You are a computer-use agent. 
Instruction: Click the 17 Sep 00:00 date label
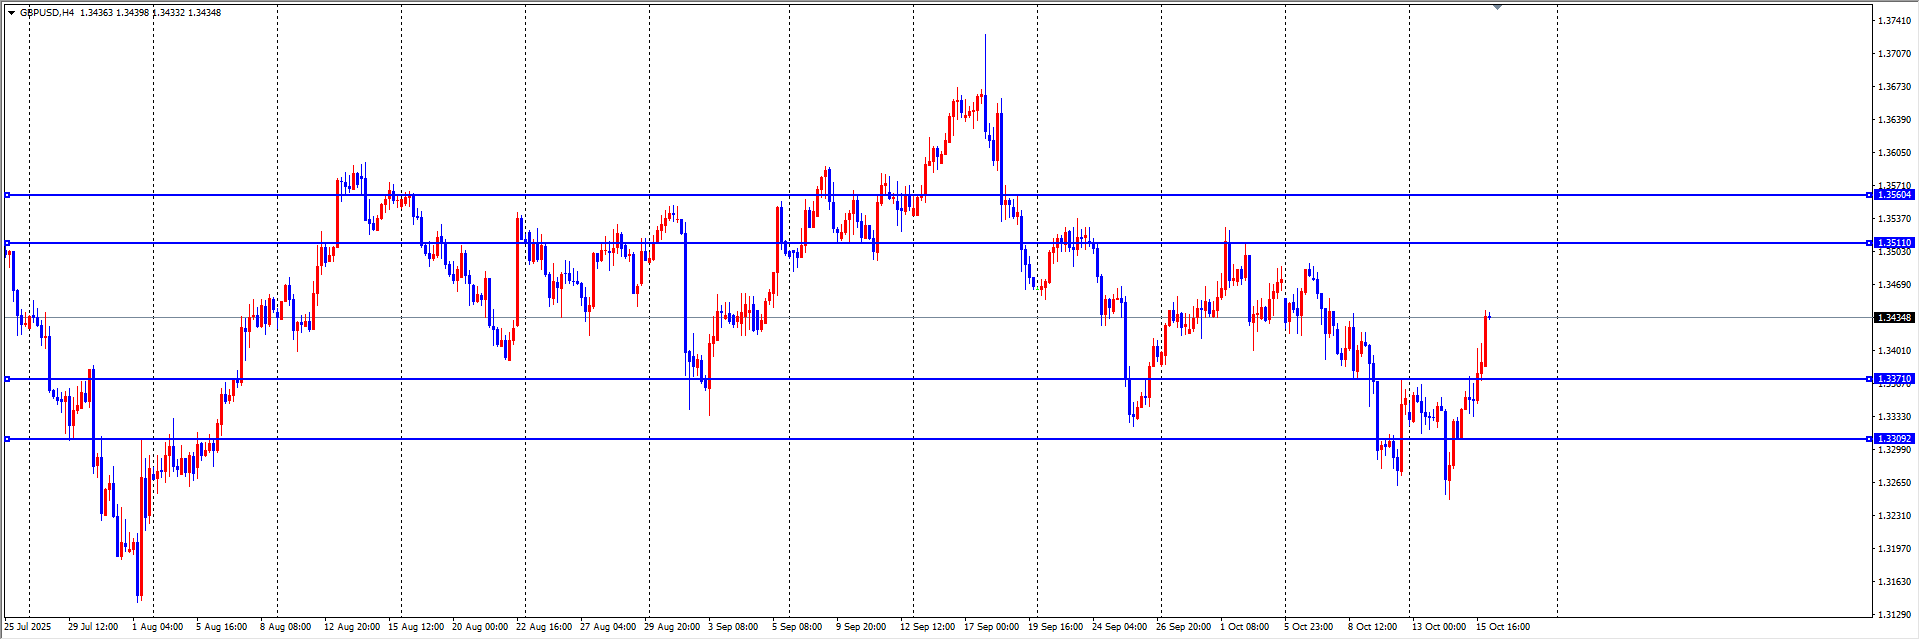coord(991,627)
